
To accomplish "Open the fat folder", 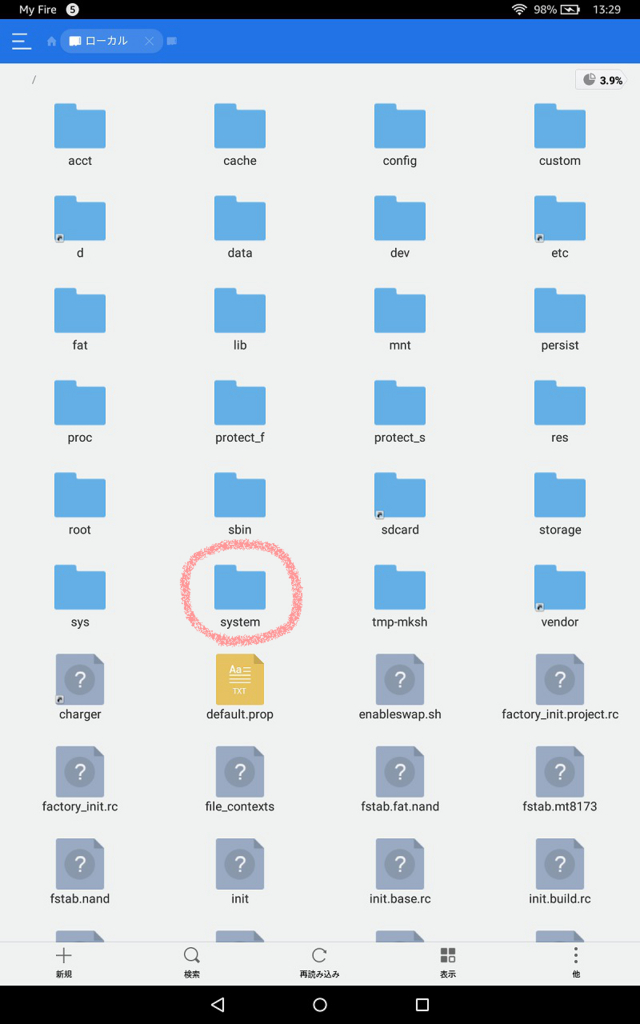I will click(80, 319).
